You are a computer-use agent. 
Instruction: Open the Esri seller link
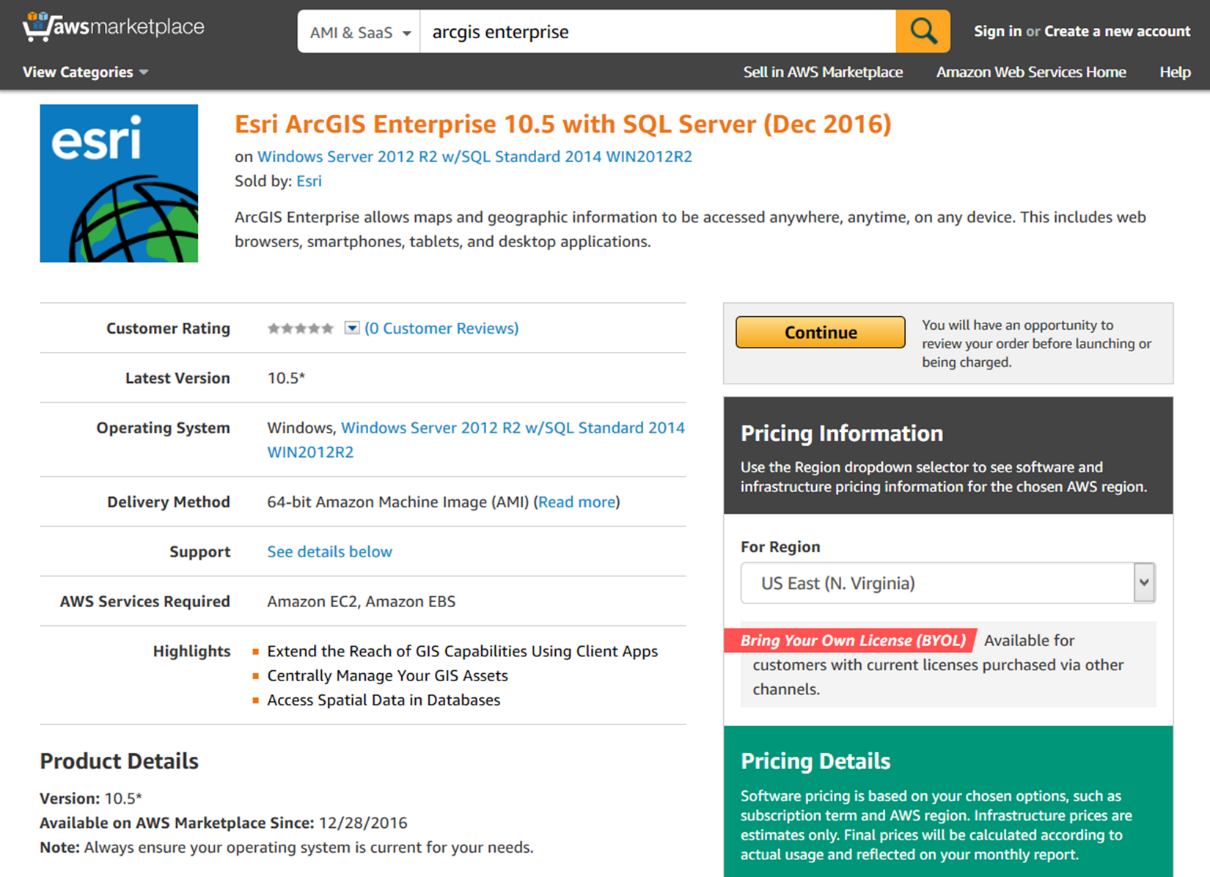(309, 181)
